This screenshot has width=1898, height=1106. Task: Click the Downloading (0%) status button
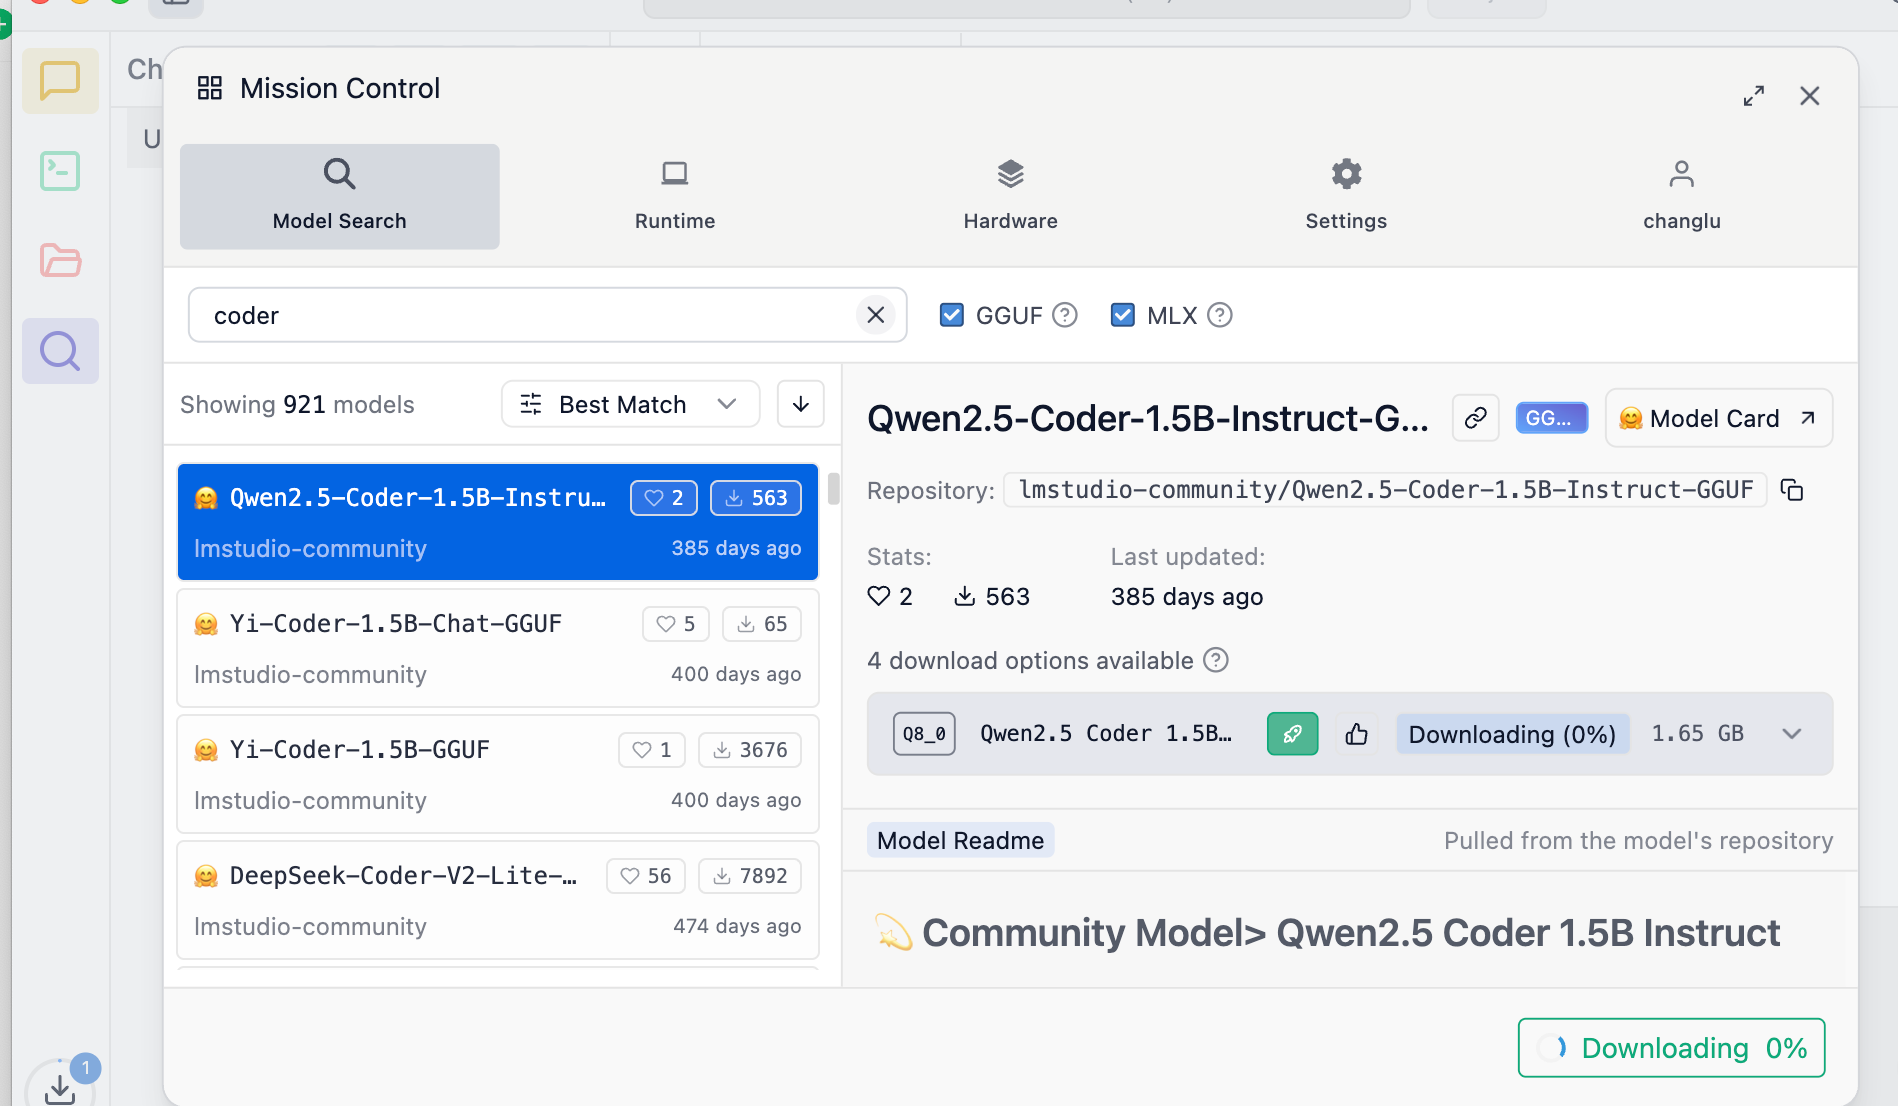(1512, 734)
